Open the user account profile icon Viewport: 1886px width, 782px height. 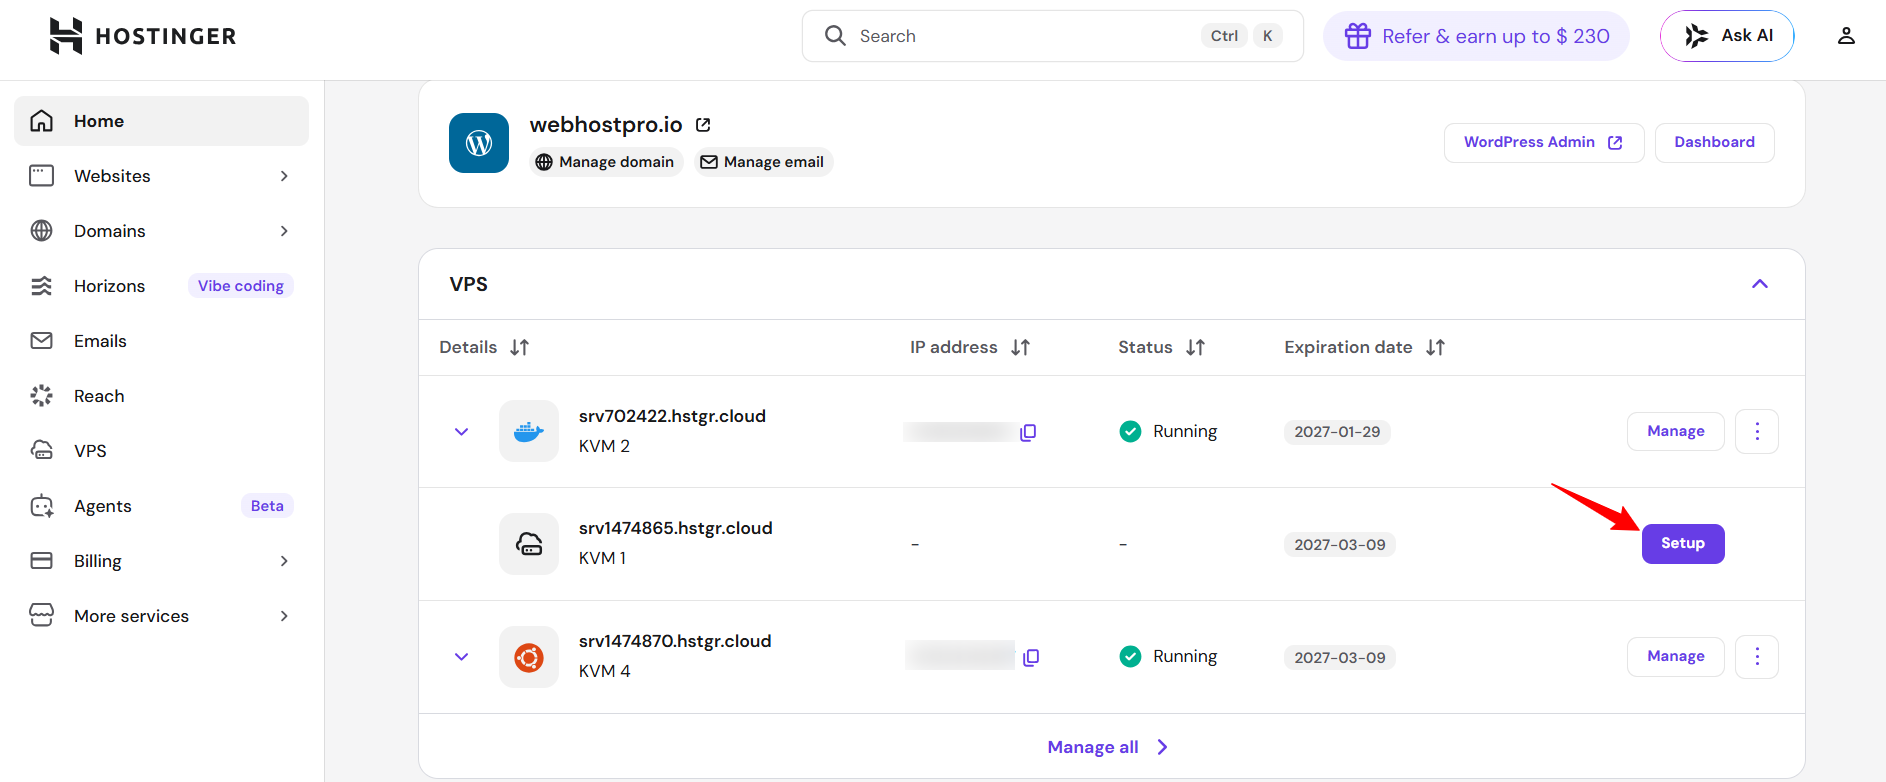pos(1846,36)
